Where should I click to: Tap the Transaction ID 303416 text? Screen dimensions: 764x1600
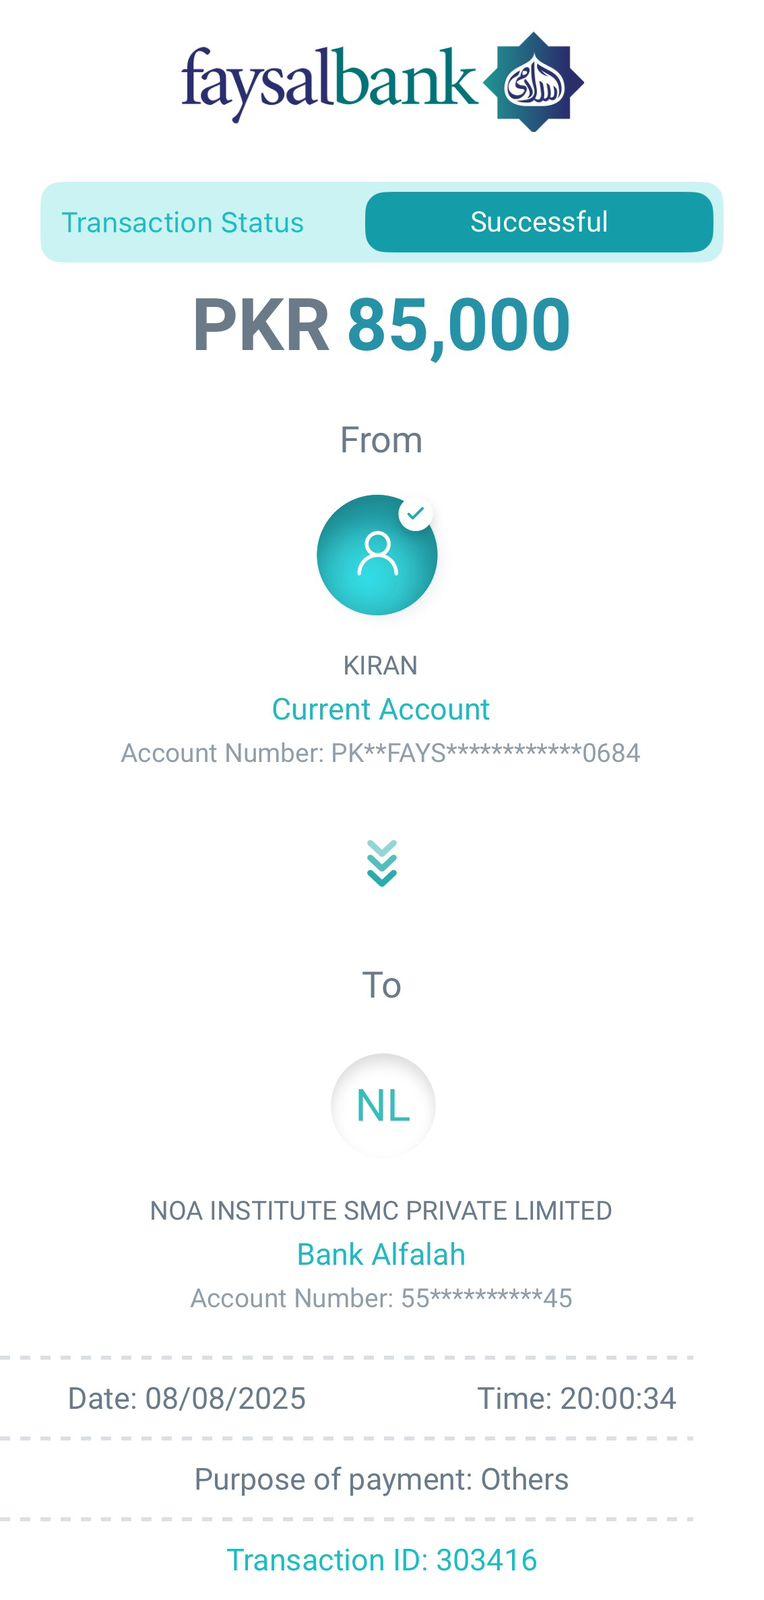tap(381, 1560)
